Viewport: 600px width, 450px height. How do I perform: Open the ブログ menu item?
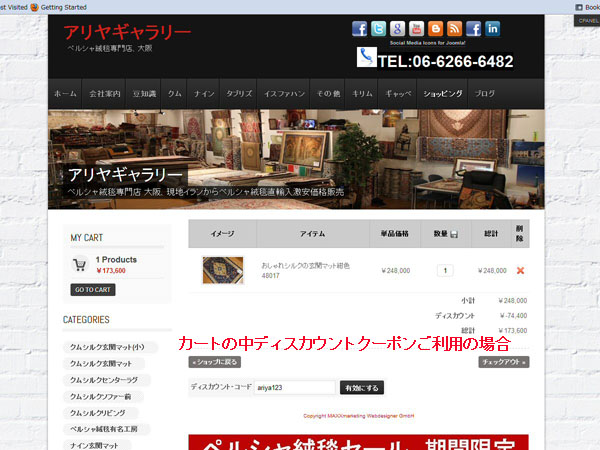[485, 93]
